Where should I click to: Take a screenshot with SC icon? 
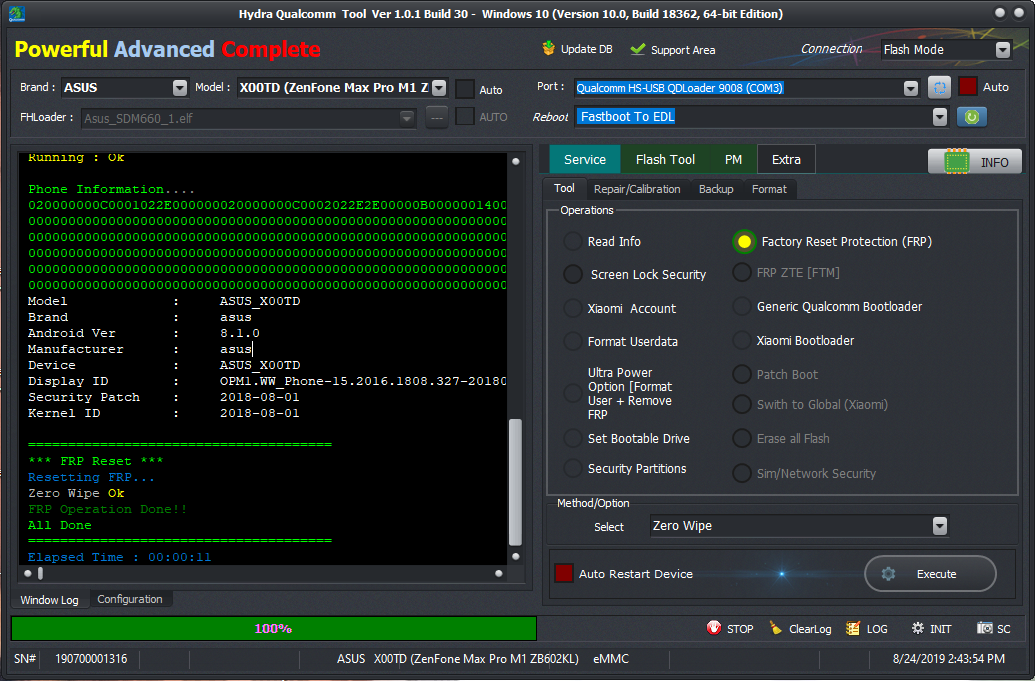[984, 628]
